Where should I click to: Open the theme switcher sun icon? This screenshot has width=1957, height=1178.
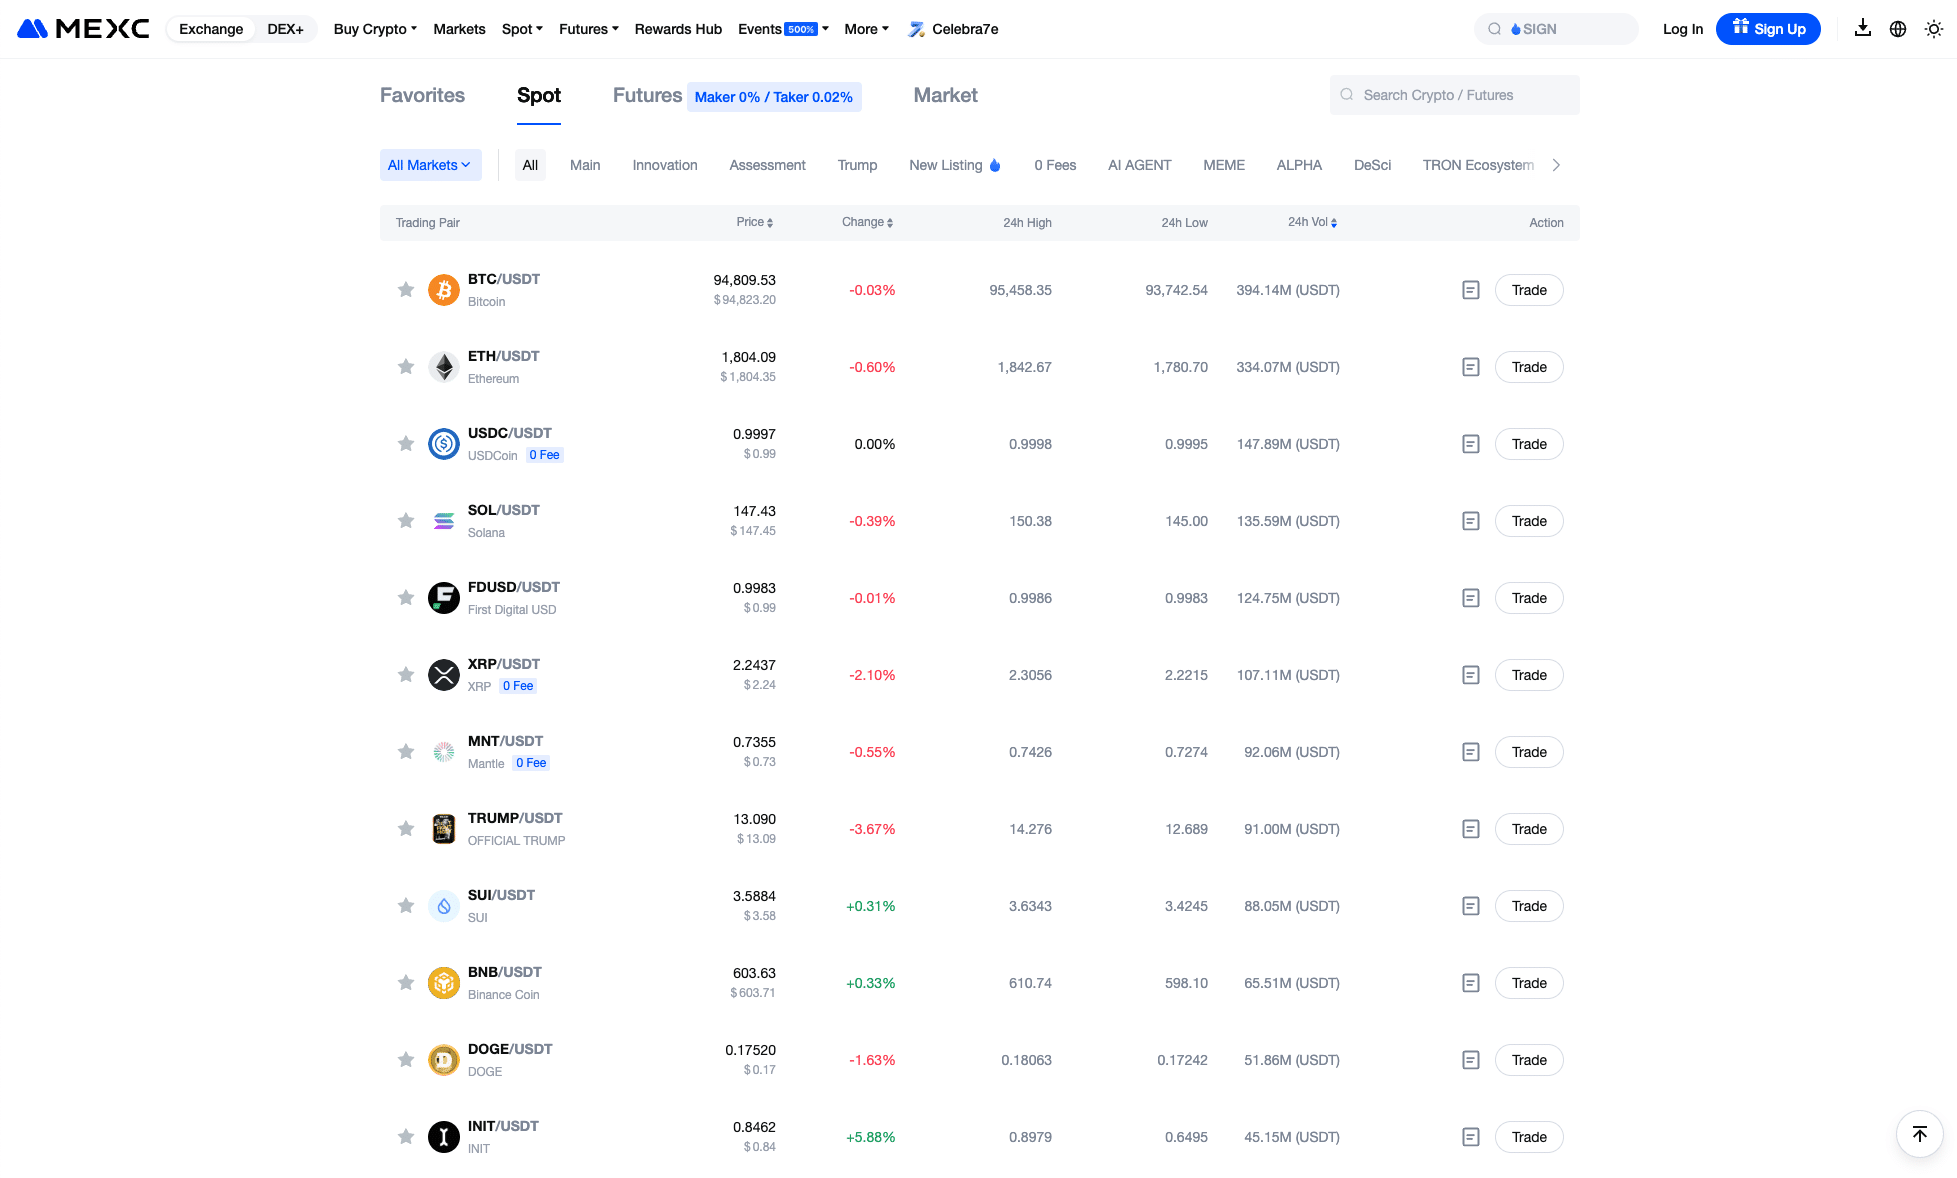coord(1934,28)
